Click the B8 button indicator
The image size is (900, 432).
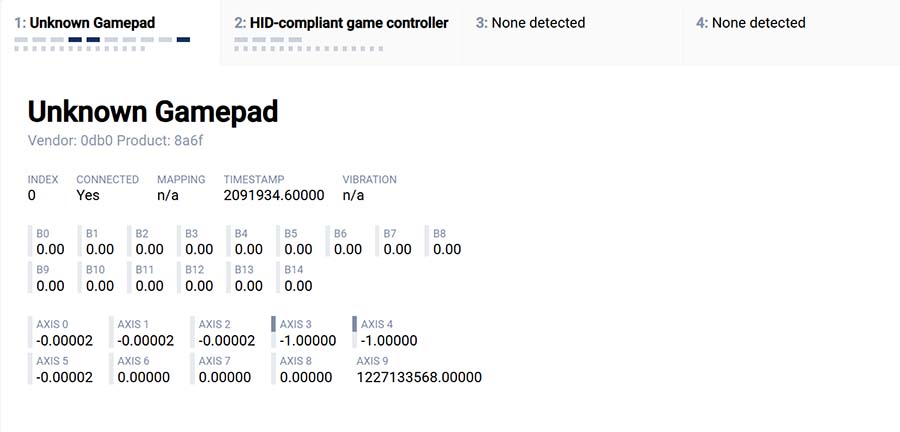coord(446,242)
